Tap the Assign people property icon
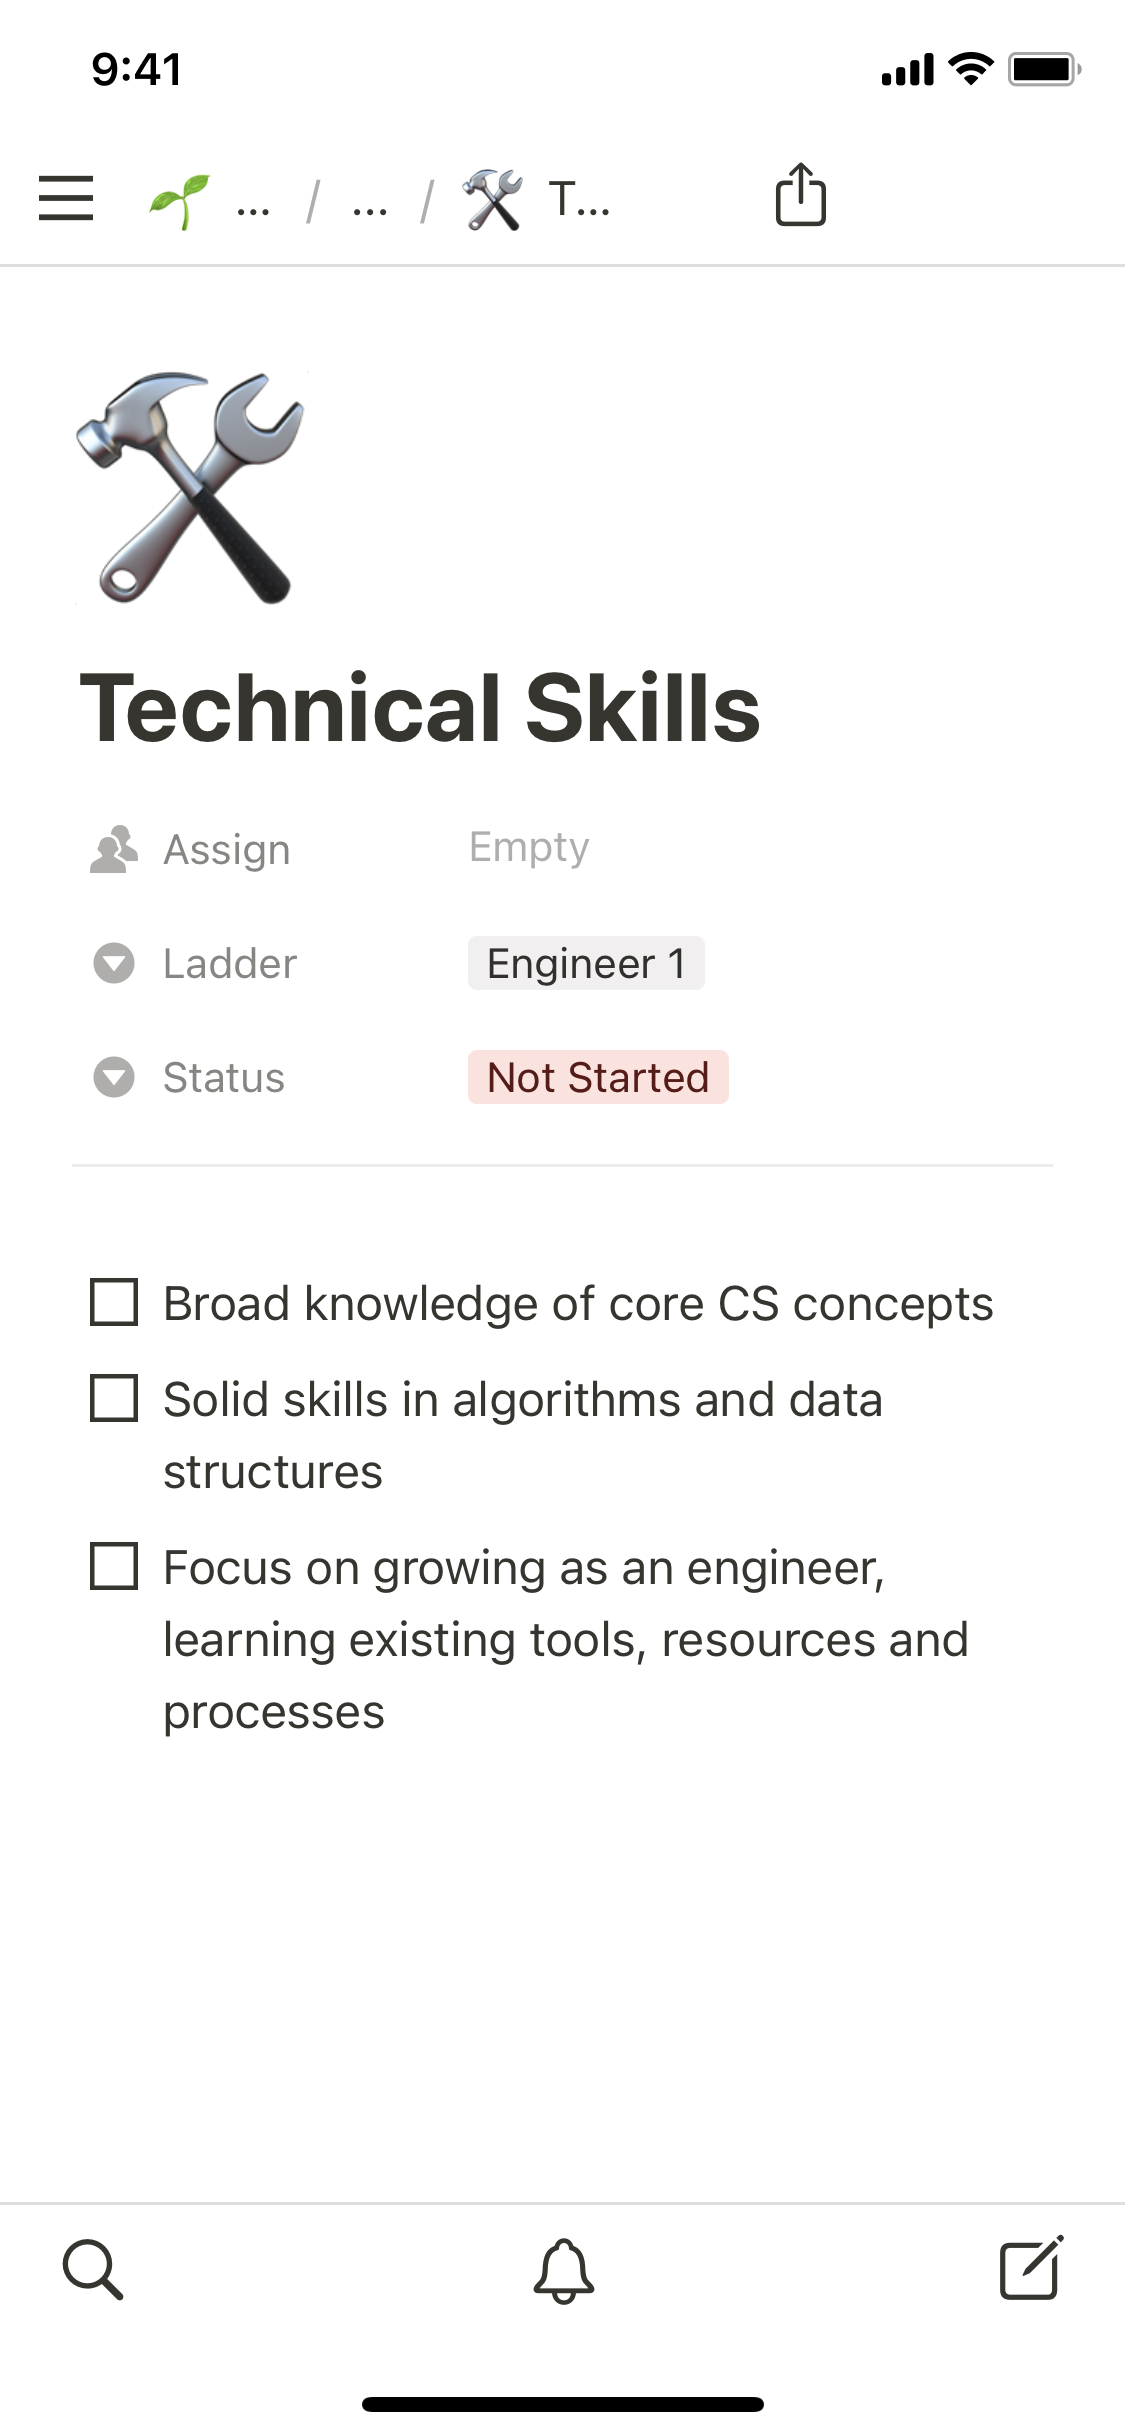The image size is (1125, 2436). [x=114, y=850]
